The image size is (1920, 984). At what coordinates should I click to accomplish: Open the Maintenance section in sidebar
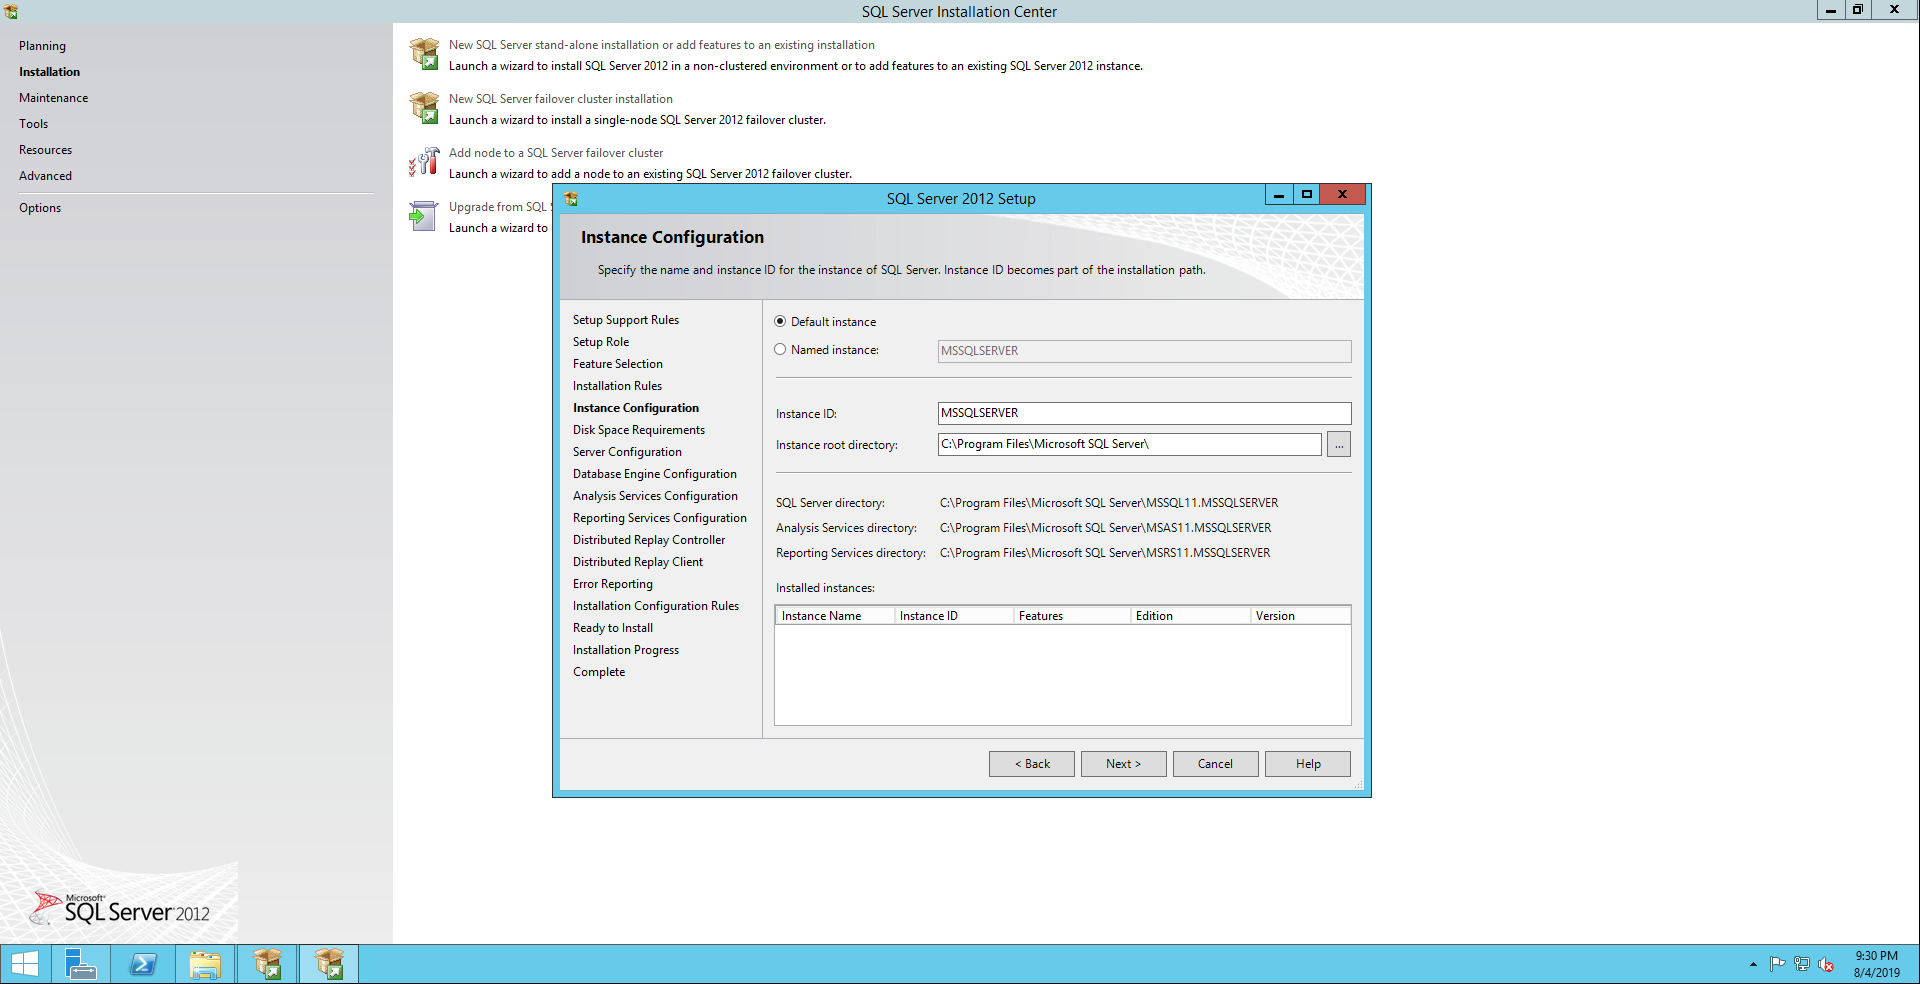click(53, 98)
